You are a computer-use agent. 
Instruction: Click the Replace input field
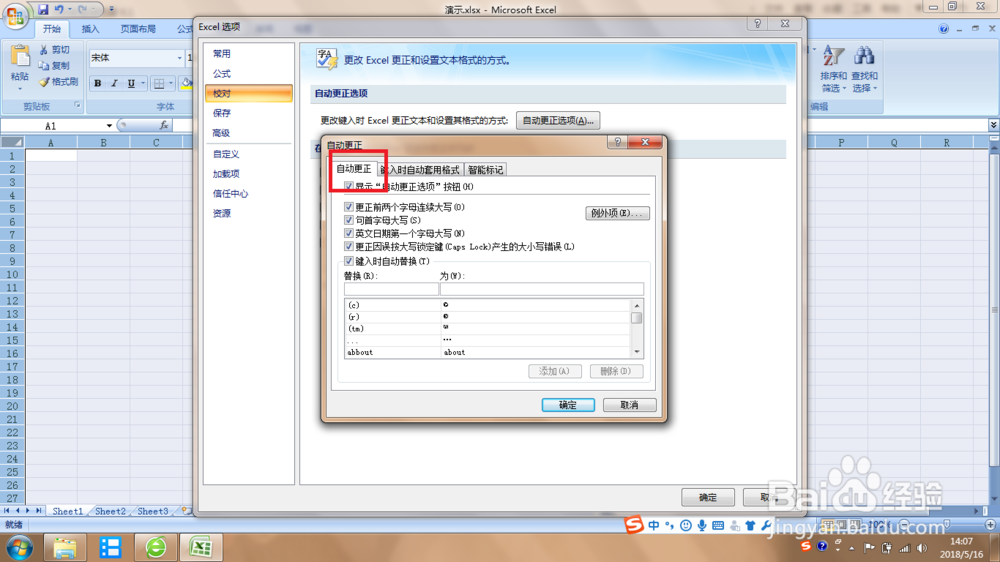tap(391, 289)
